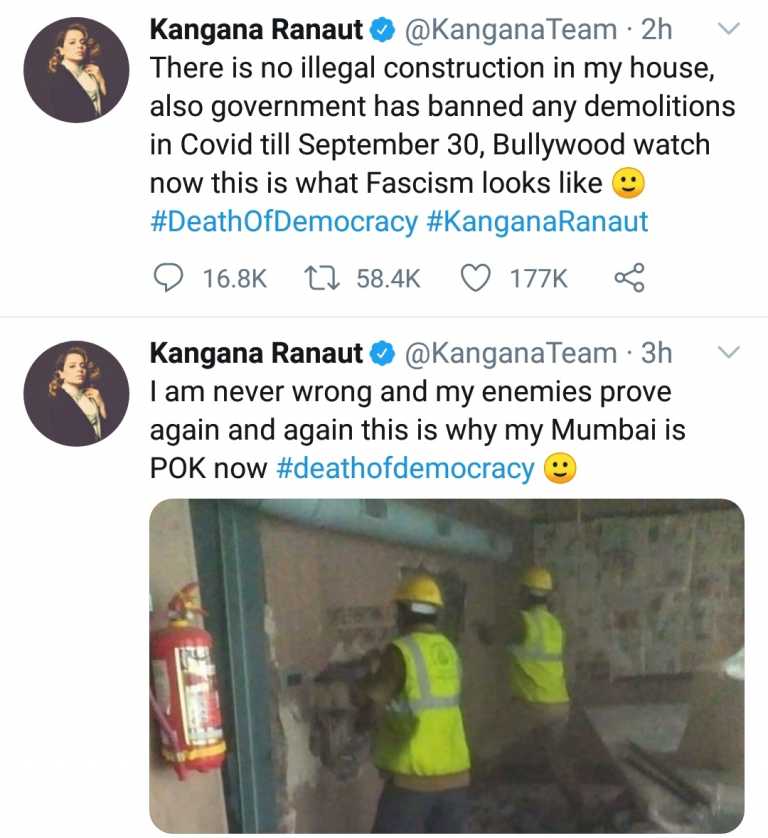Open the #DeathOfDemocracy hashtag in first tweet

pos(284,221)
